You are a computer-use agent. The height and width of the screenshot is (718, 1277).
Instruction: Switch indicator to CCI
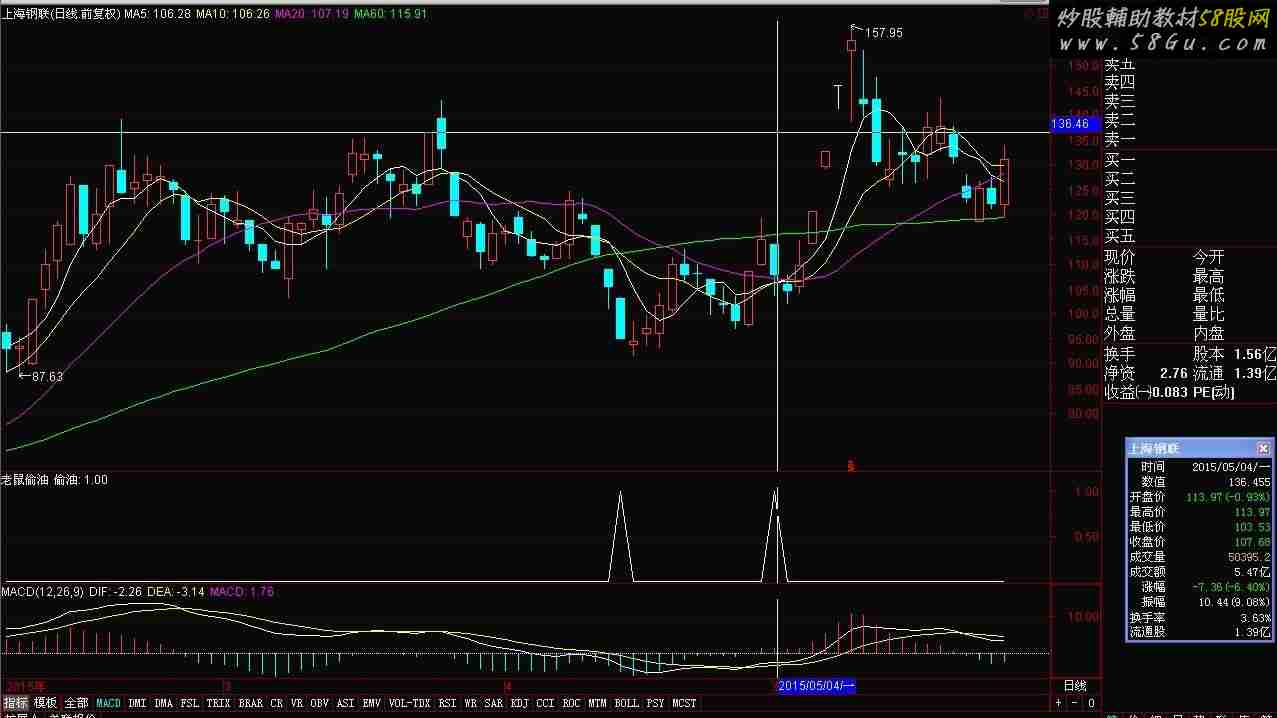coord(545,703)
